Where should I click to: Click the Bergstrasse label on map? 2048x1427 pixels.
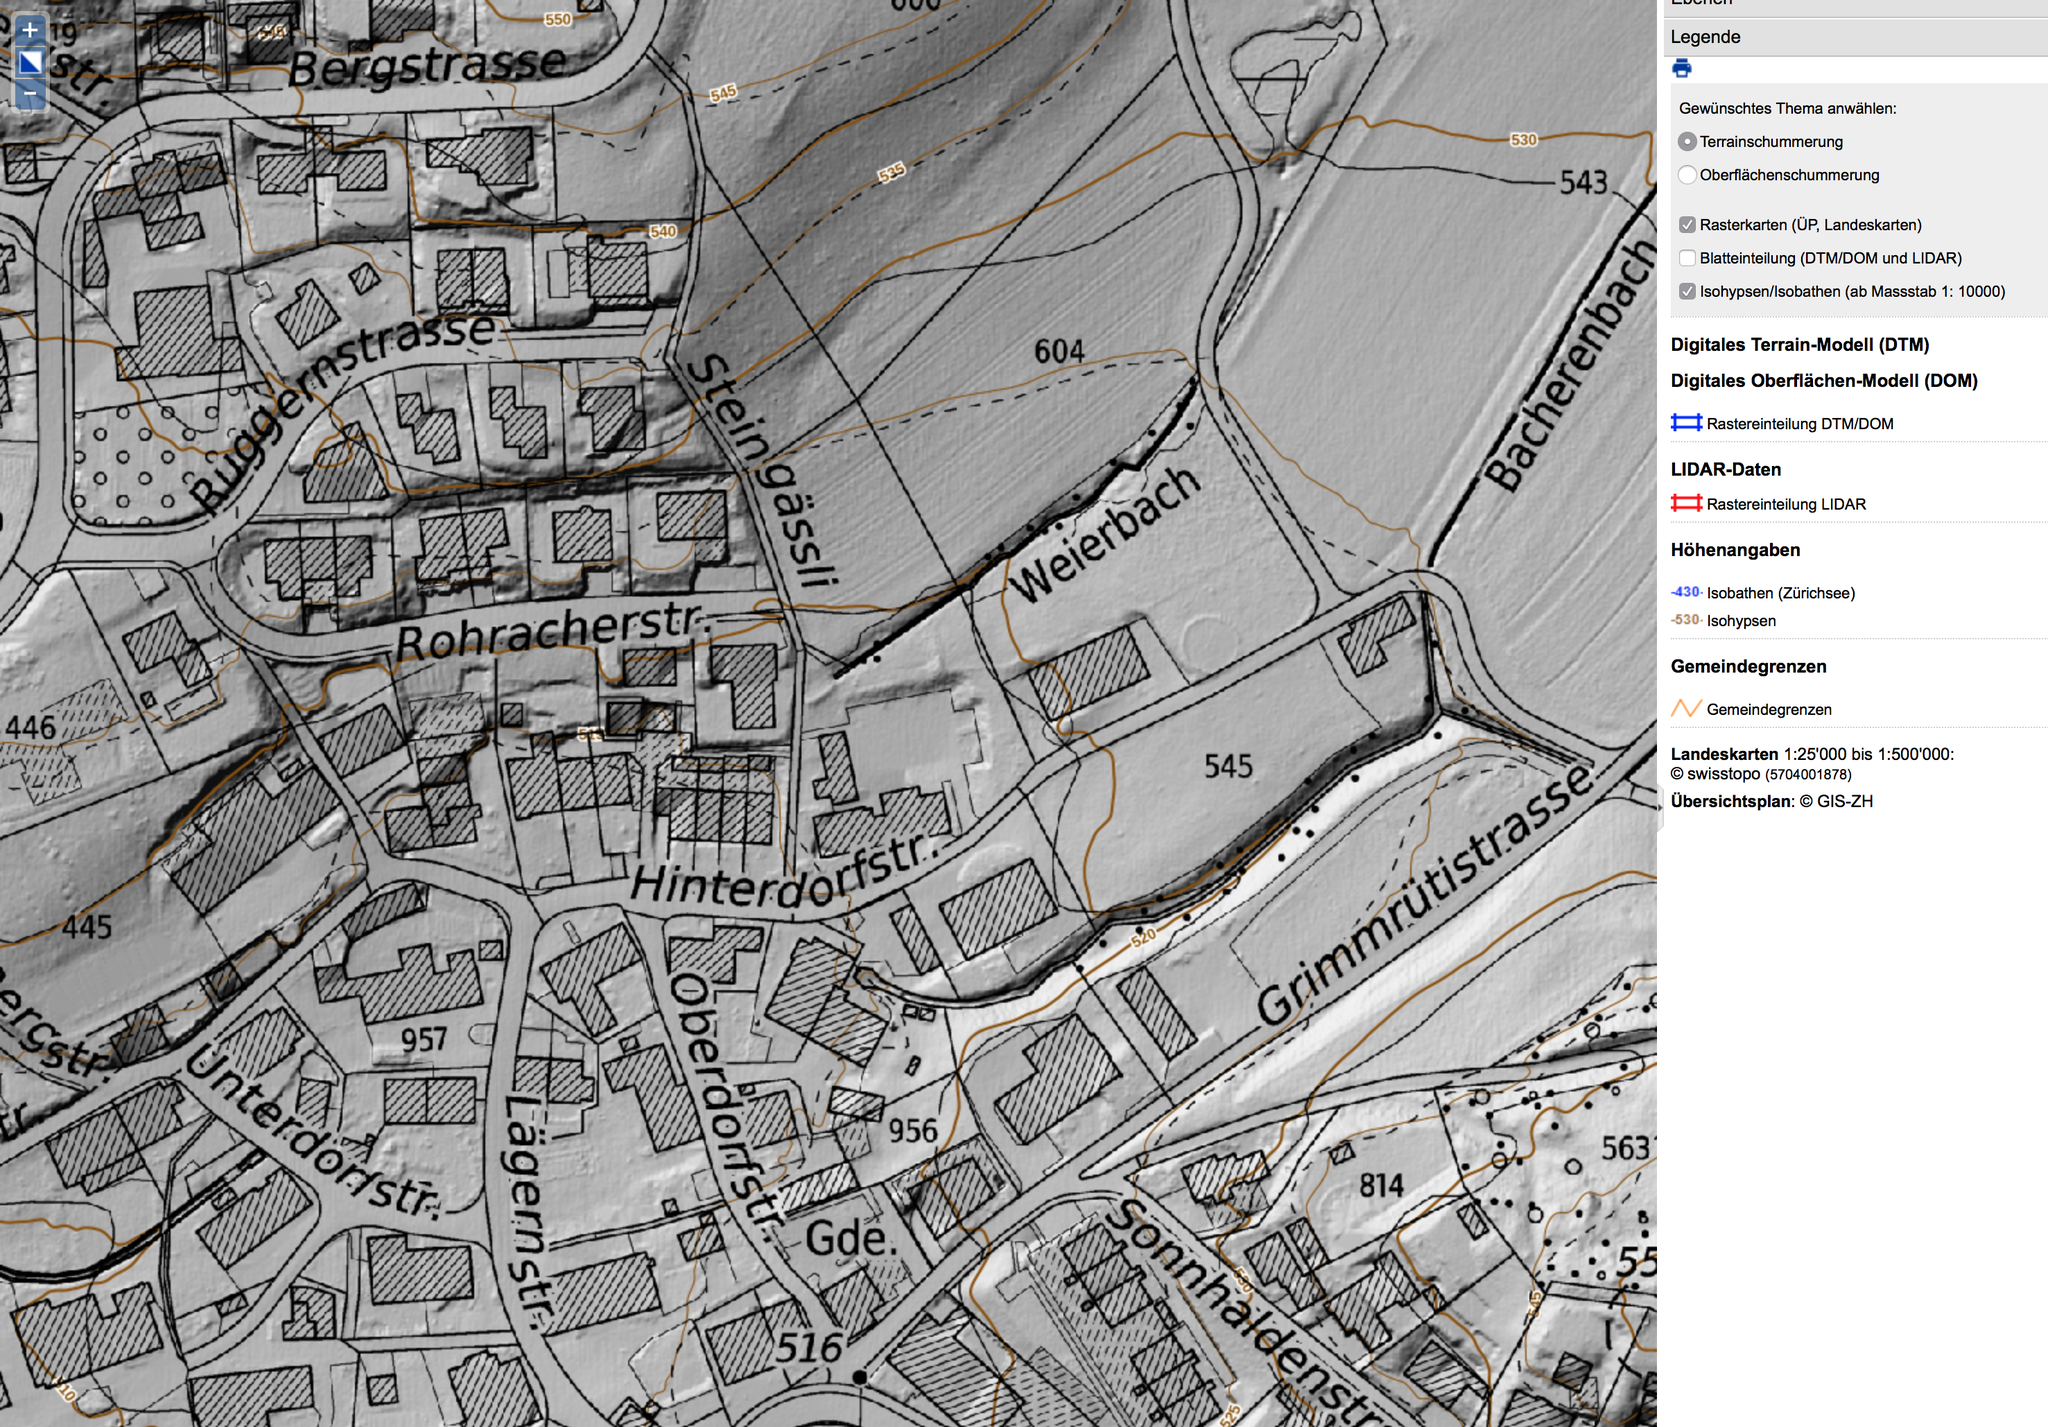click(x=428, y=65)
